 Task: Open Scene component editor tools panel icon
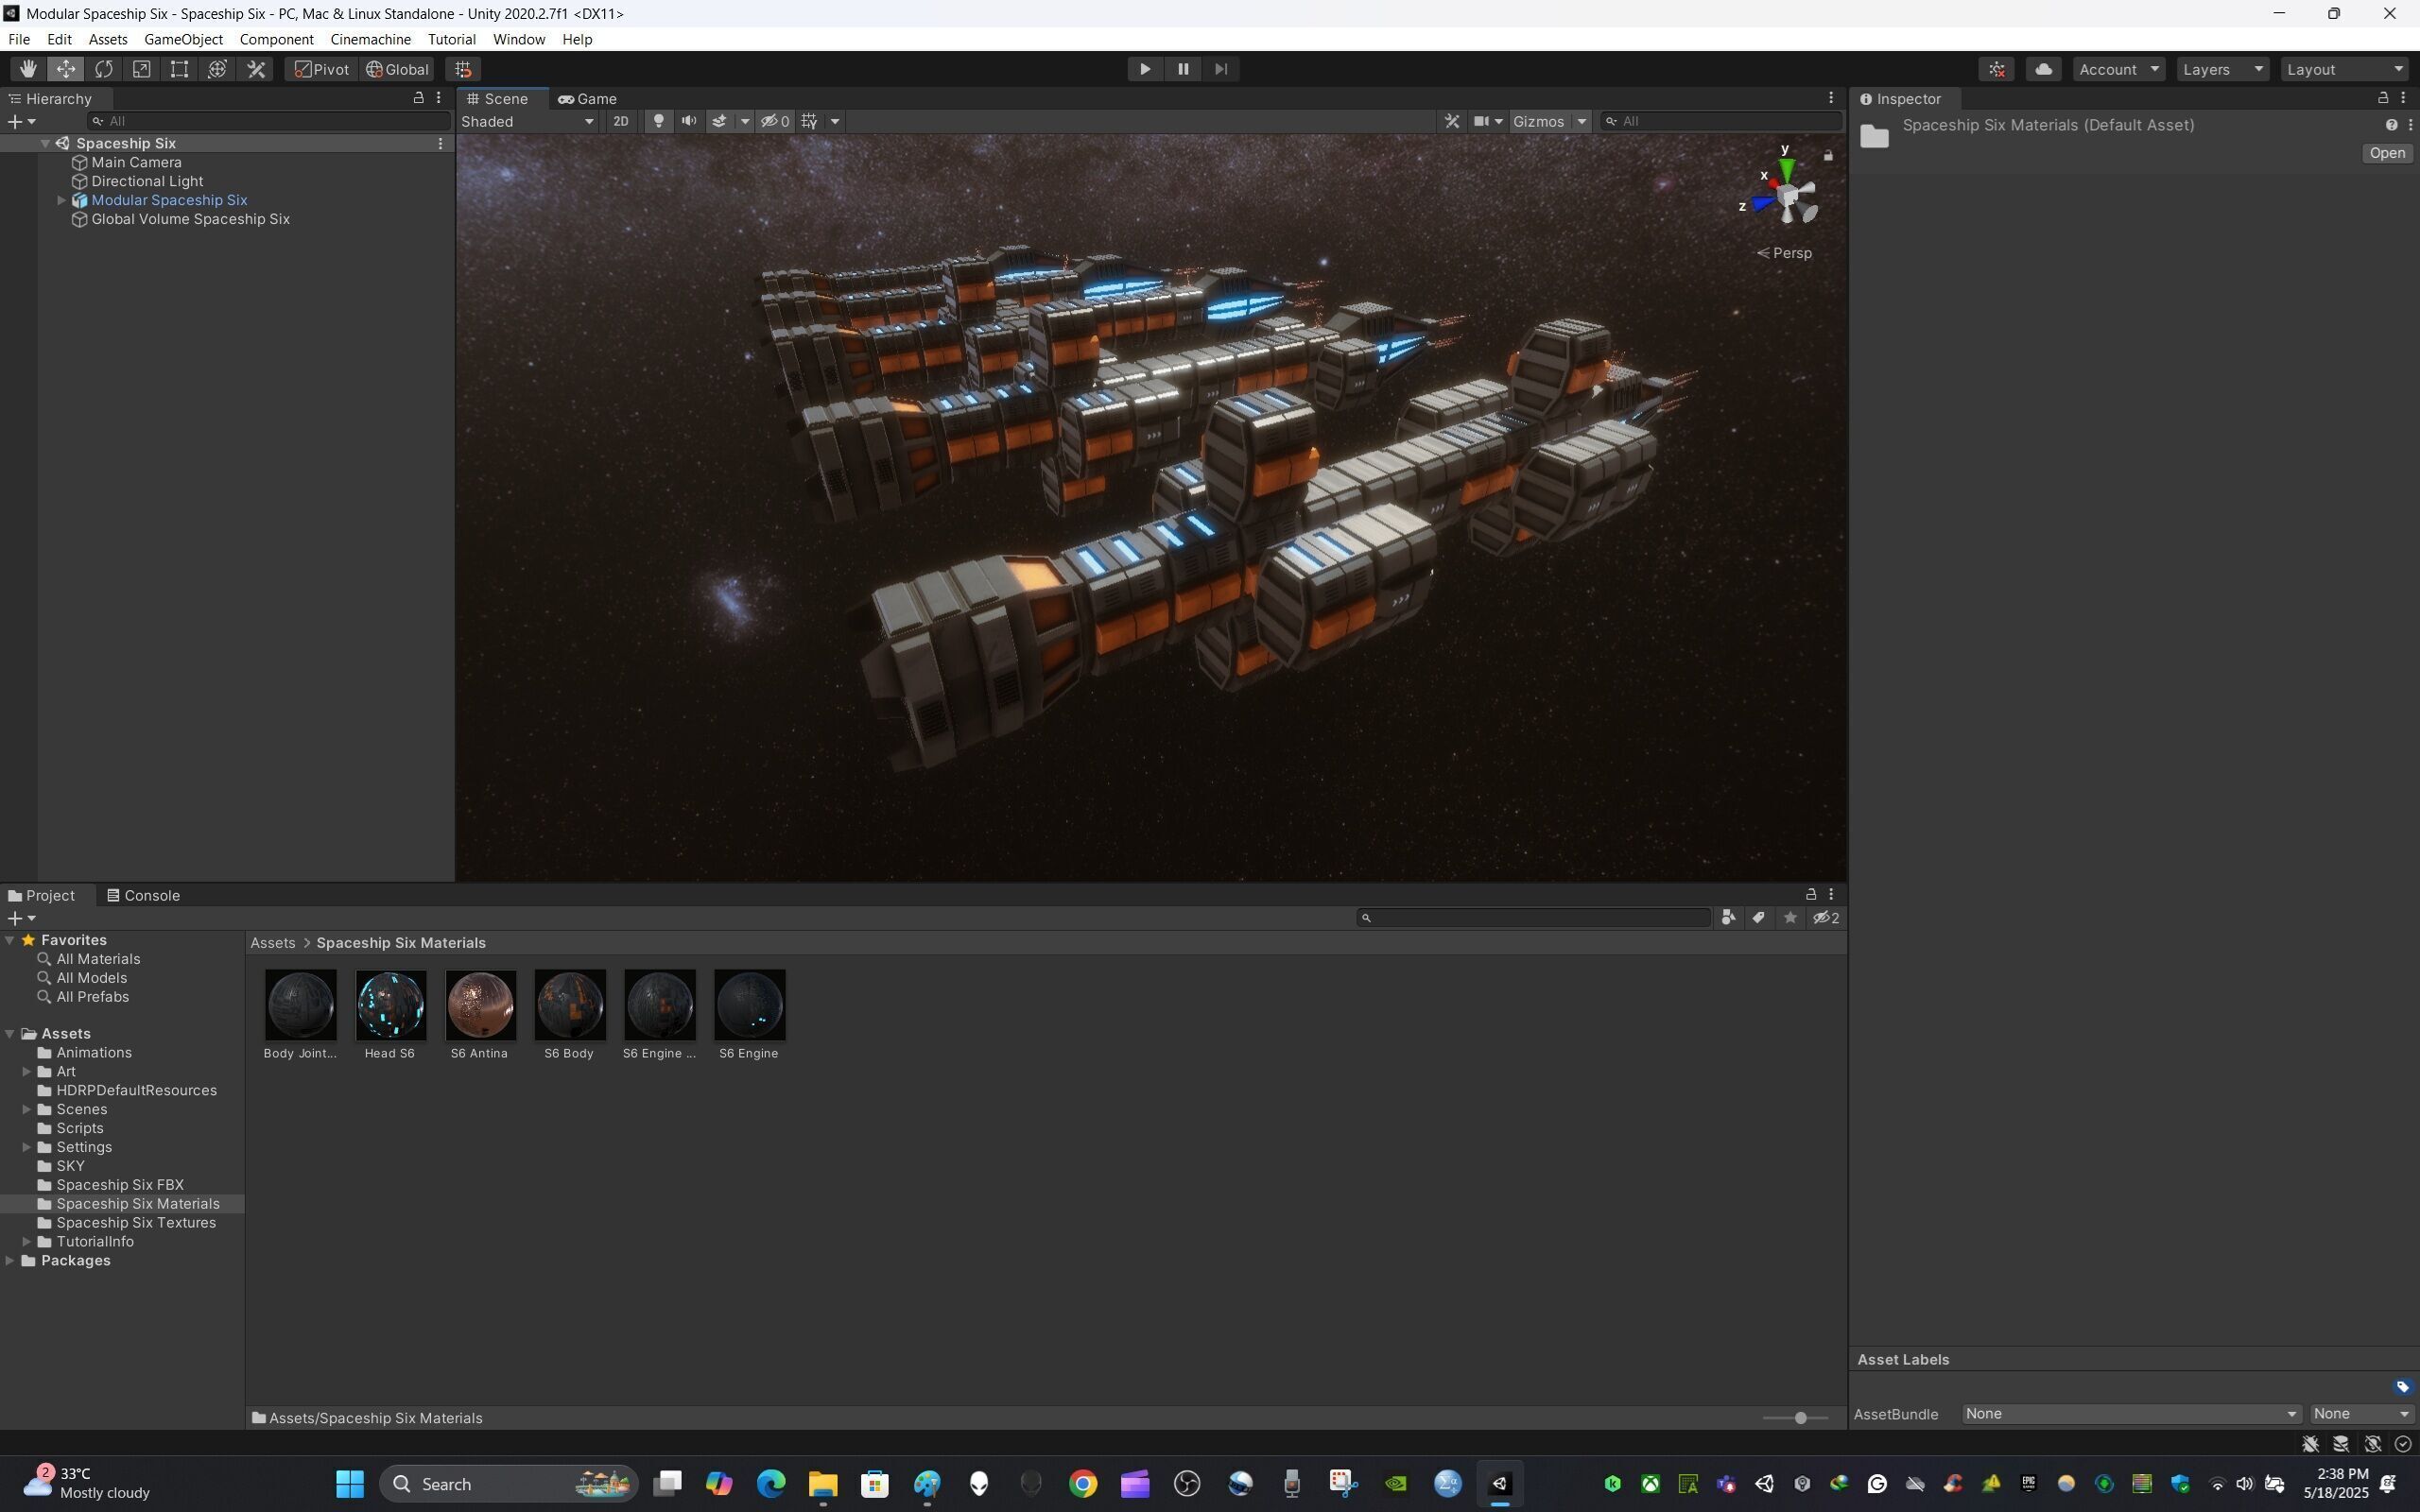pos(1452,121)
